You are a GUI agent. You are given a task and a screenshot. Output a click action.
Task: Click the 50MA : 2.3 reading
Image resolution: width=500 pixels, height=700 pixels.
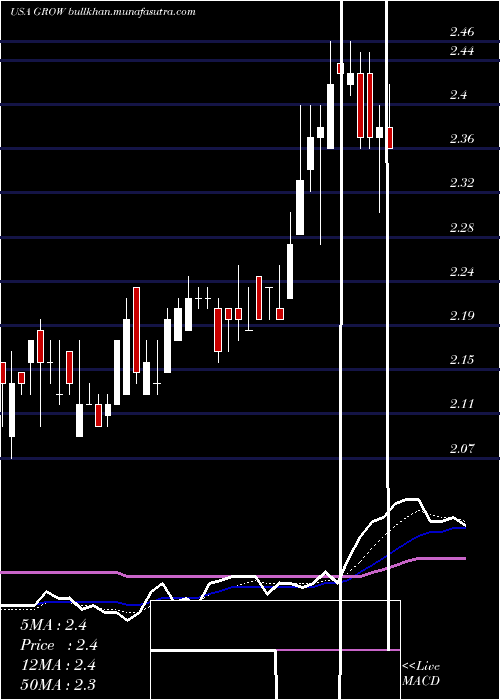[x=58, y=684]
